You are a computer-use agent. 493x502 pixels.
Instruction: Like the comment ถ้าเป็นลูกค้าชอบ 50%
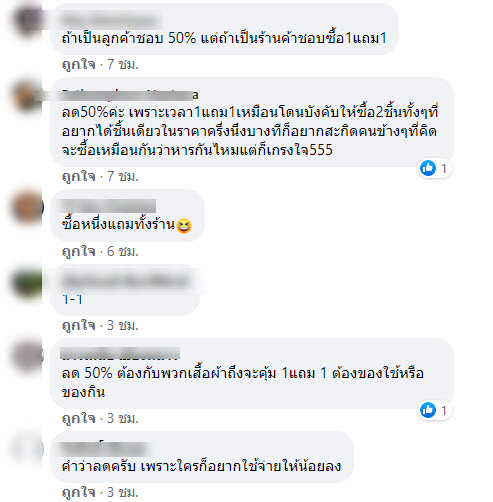click(x=79, y=64)
